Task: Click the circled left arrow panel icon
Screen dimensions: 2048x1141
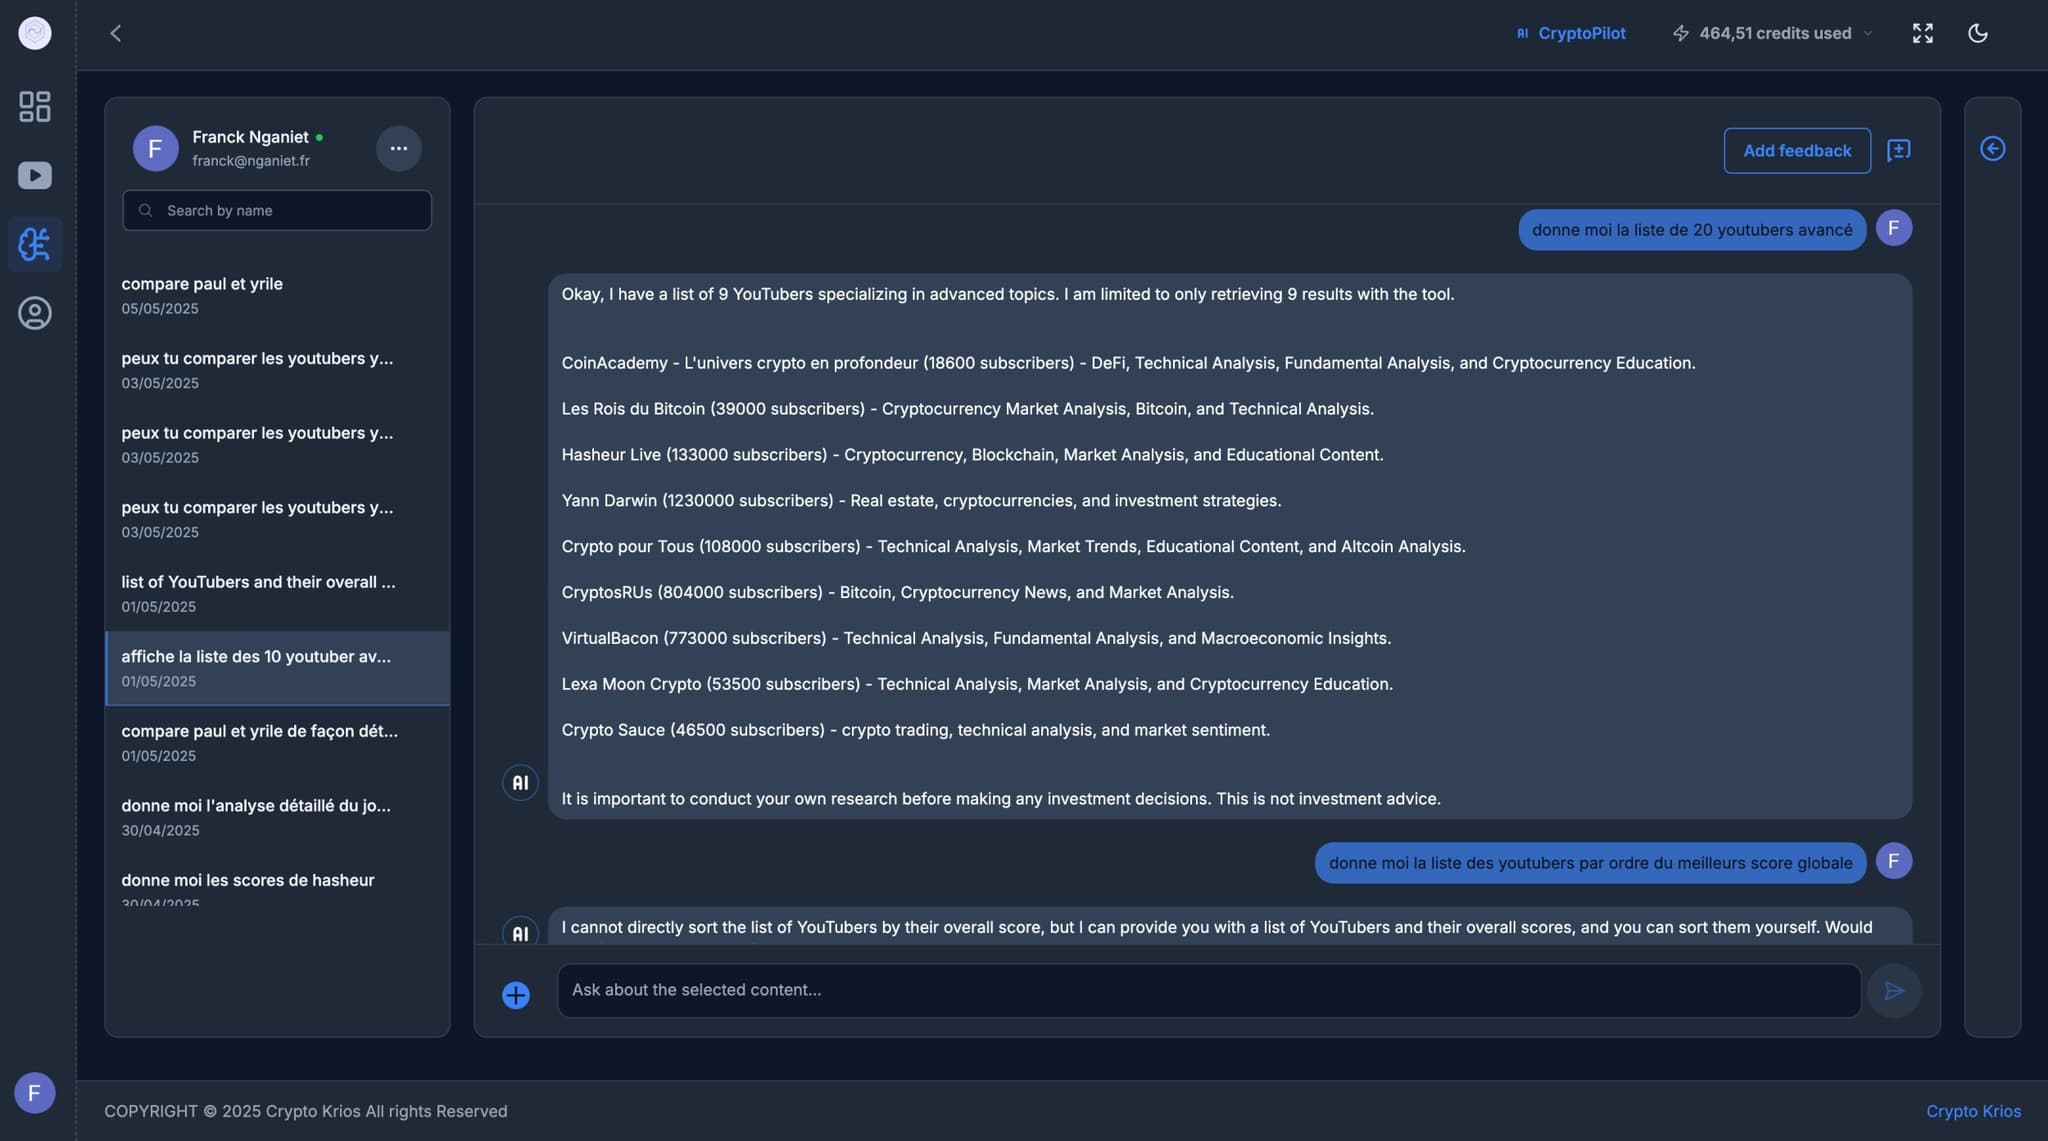Action: pos(1992,149)
